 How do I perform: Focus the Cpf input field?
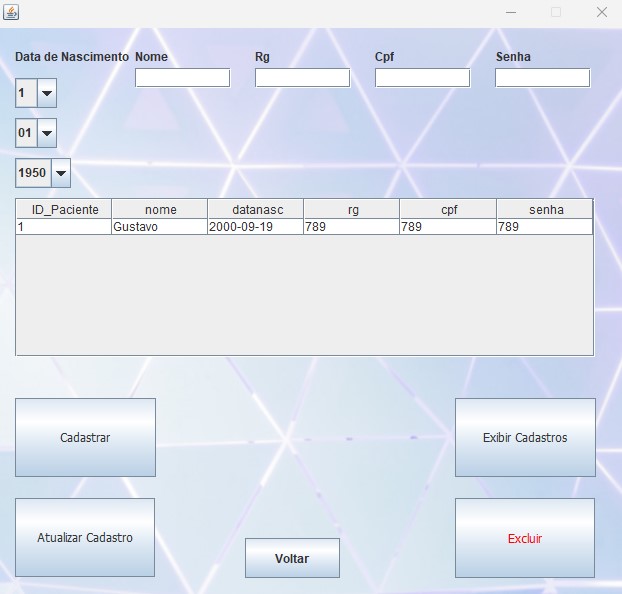(422, 78)
